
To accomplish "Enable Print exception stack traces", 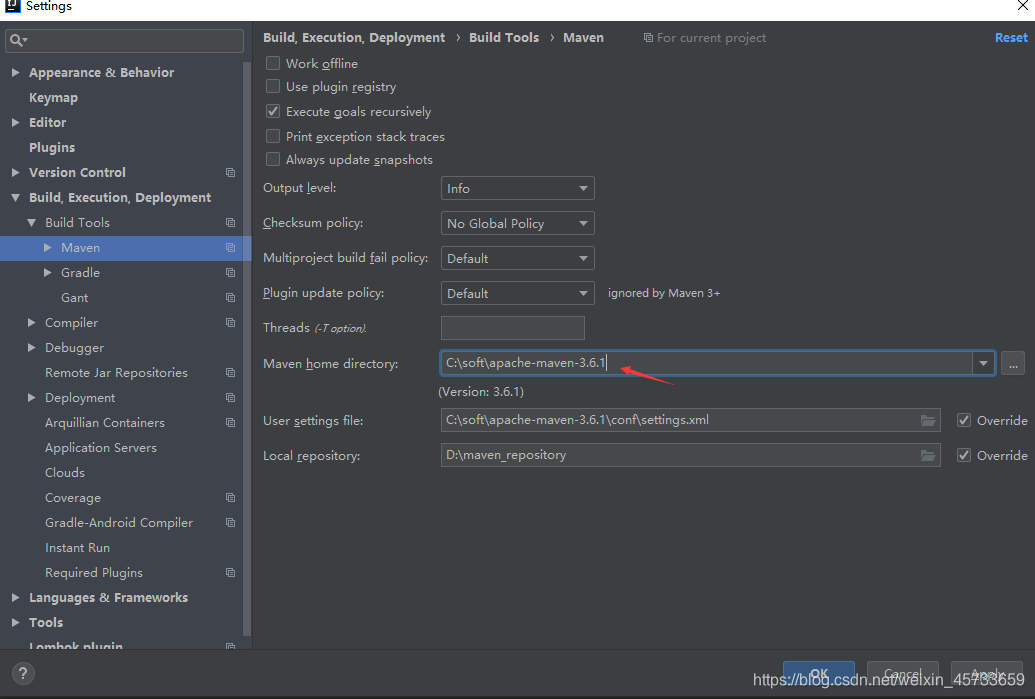I will pos(273,137).
